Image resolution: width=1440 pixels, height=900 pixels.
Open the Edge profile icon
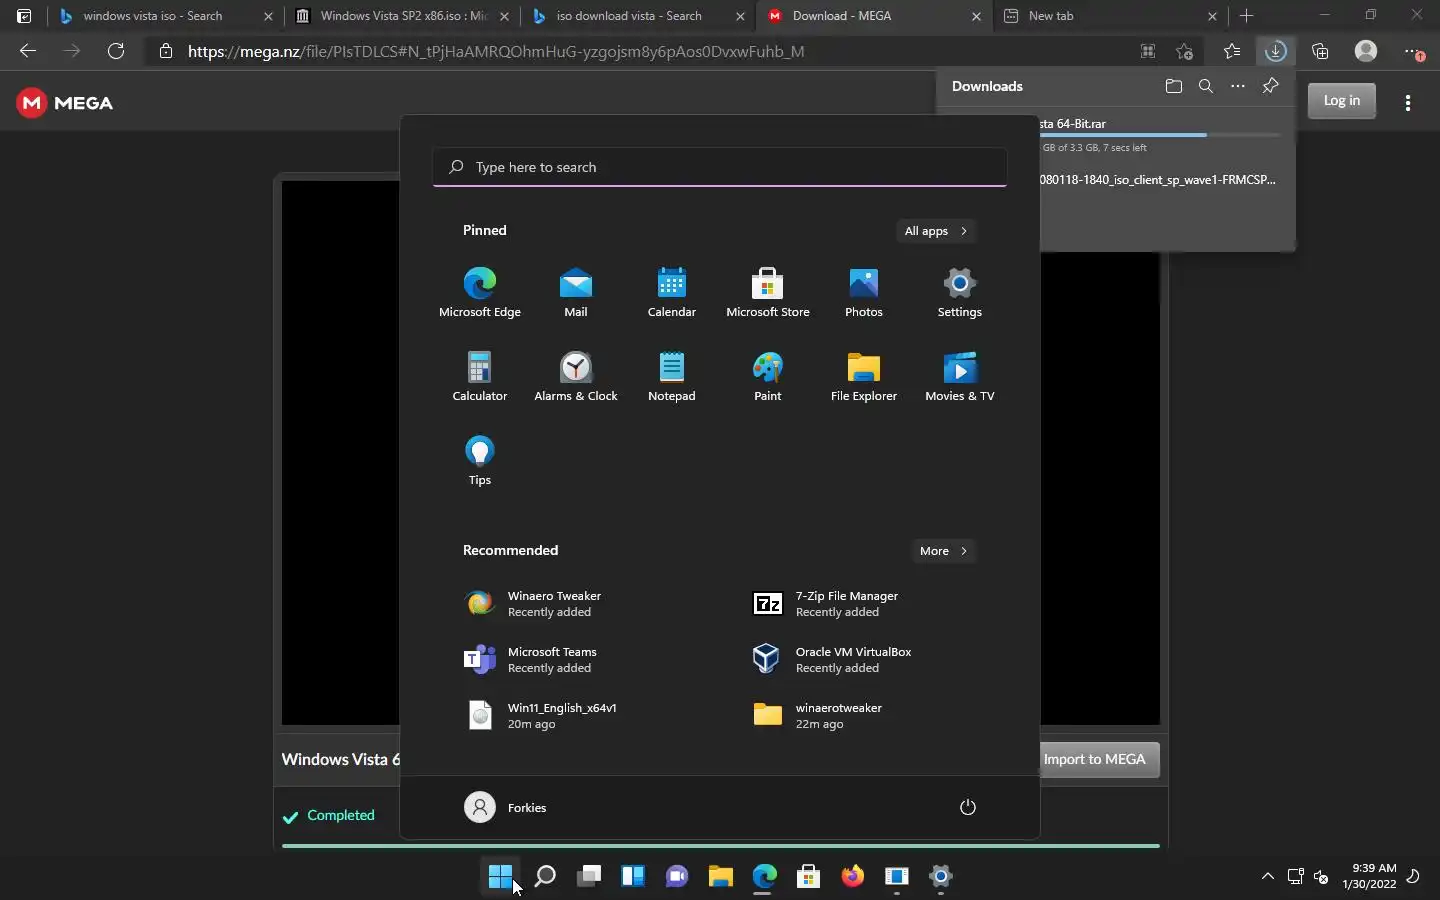click(x=1366, y=51)
